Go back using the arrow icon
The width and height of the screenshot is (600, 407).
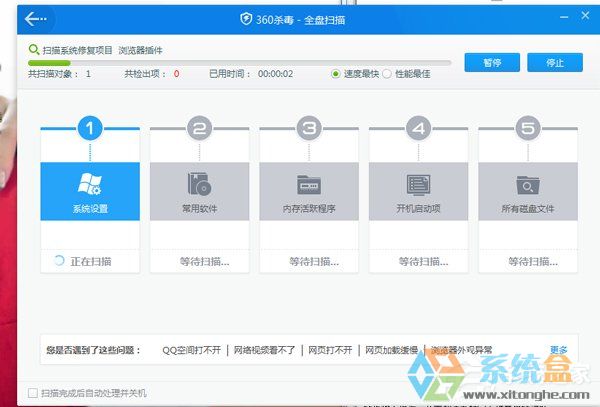[35, 18]
